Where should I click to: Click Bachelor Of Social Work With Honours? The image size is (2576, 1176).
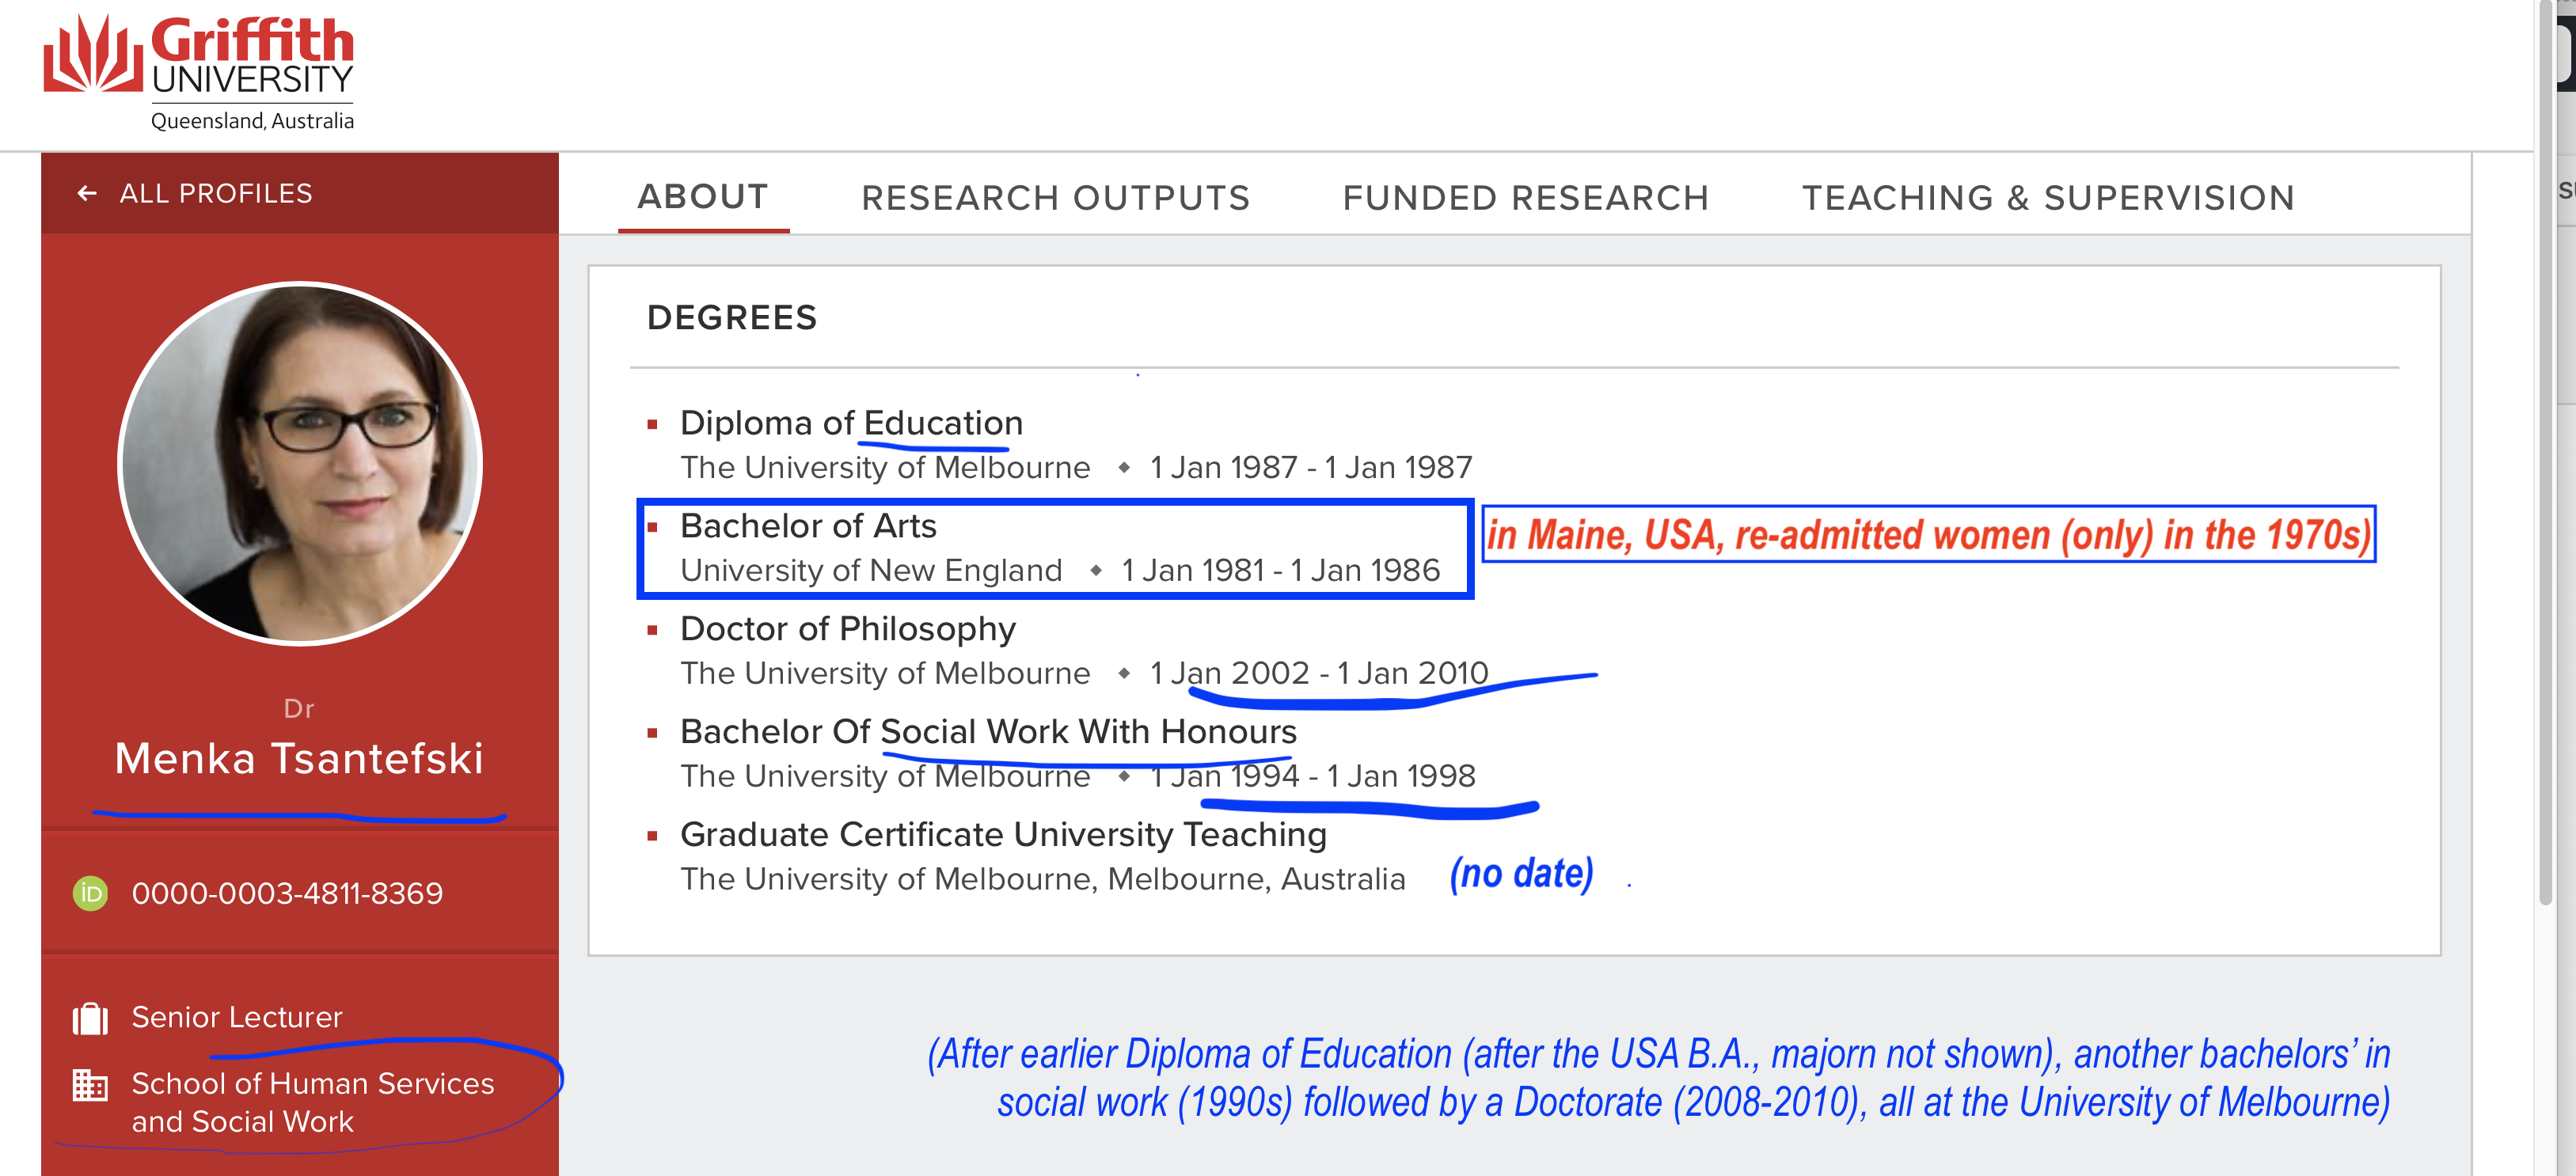click(988, 732)
